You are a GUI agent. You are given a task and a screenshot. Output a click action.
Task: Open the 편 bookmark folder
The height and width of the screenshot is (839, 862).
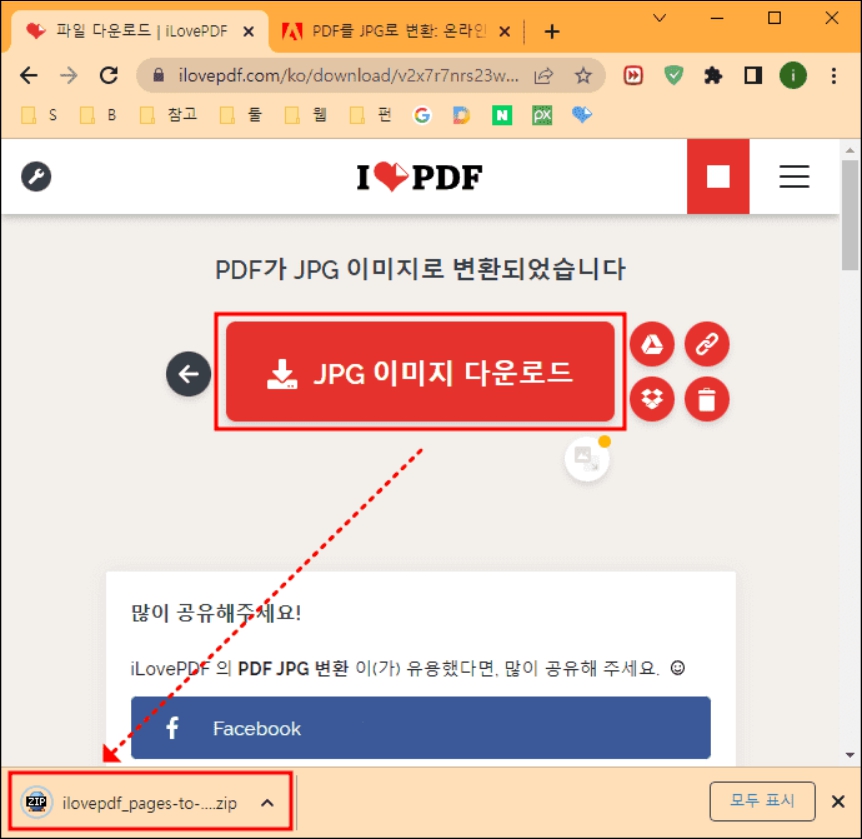[x=371, y=115]
